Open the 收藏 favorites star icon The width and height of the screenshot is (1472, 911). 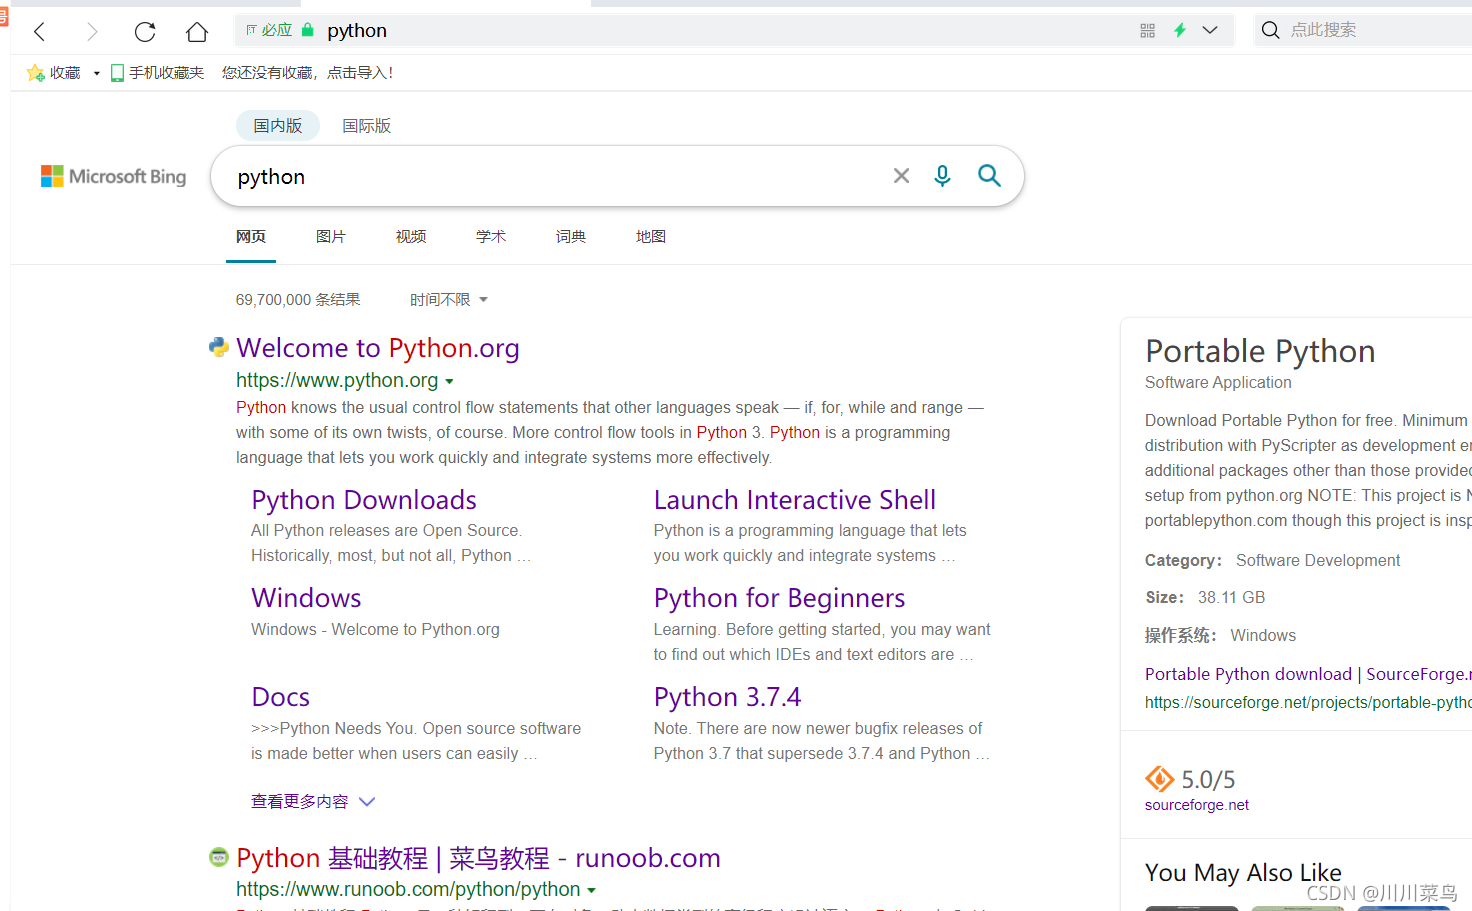[x=36, y=73]
